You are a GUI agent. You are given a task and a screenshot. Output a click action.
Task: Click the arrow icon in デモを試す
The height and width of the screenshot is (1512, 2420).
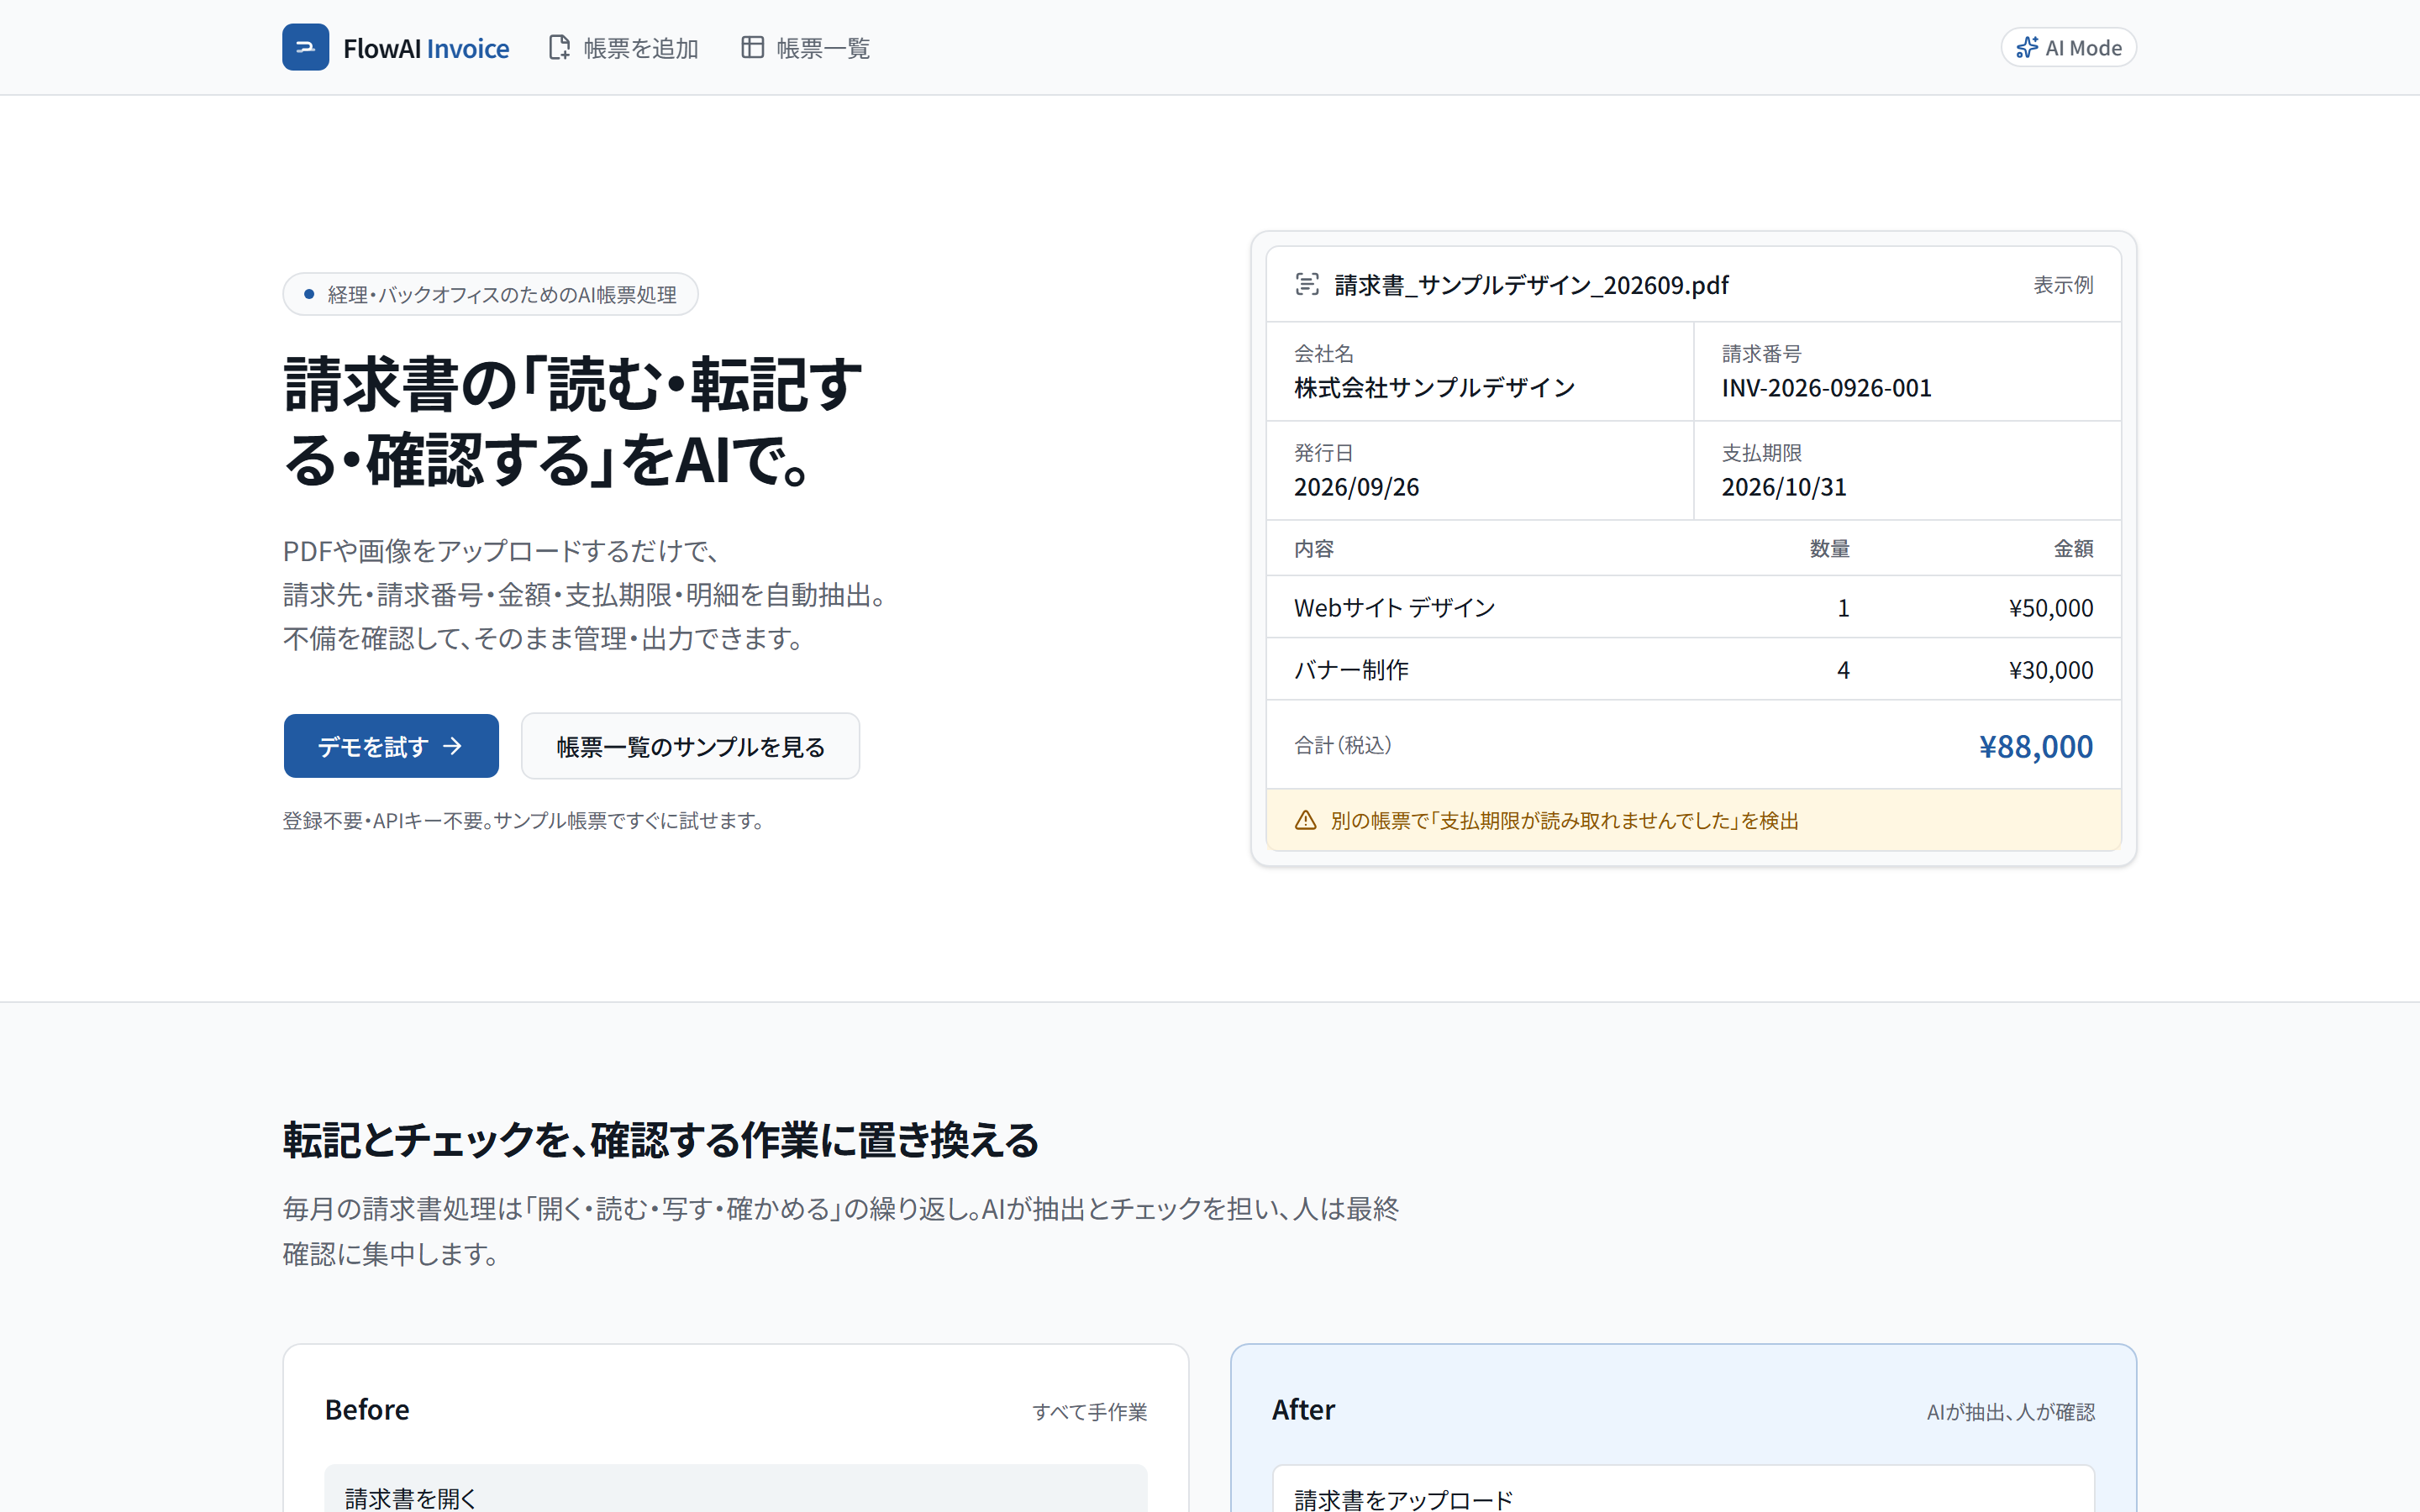coord(453,746)
